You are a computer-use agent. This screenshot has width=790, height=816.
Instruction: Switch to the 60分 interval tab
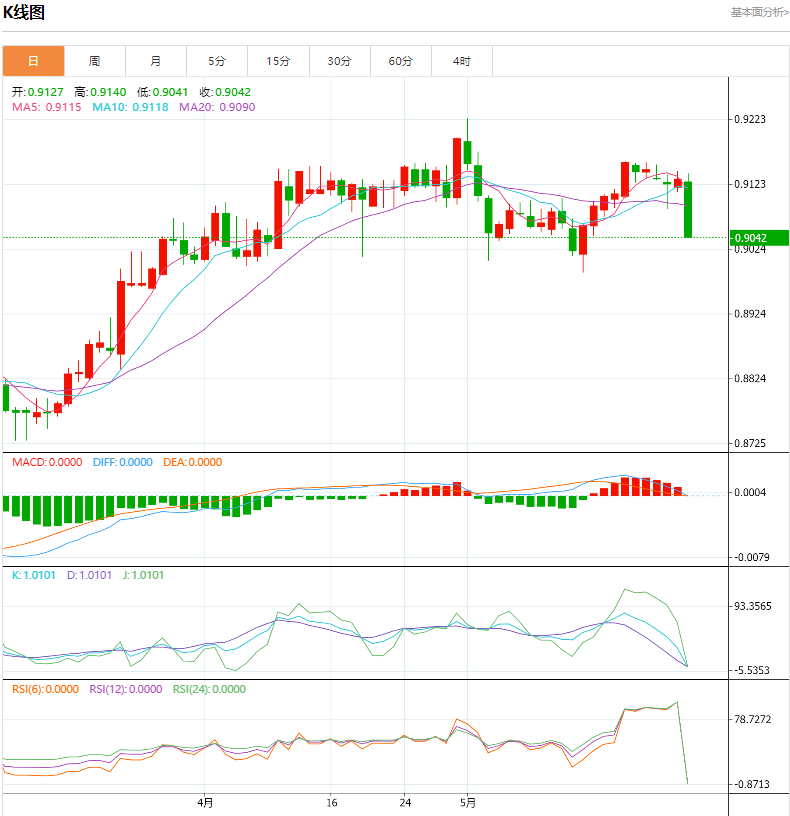pos(400,61)
